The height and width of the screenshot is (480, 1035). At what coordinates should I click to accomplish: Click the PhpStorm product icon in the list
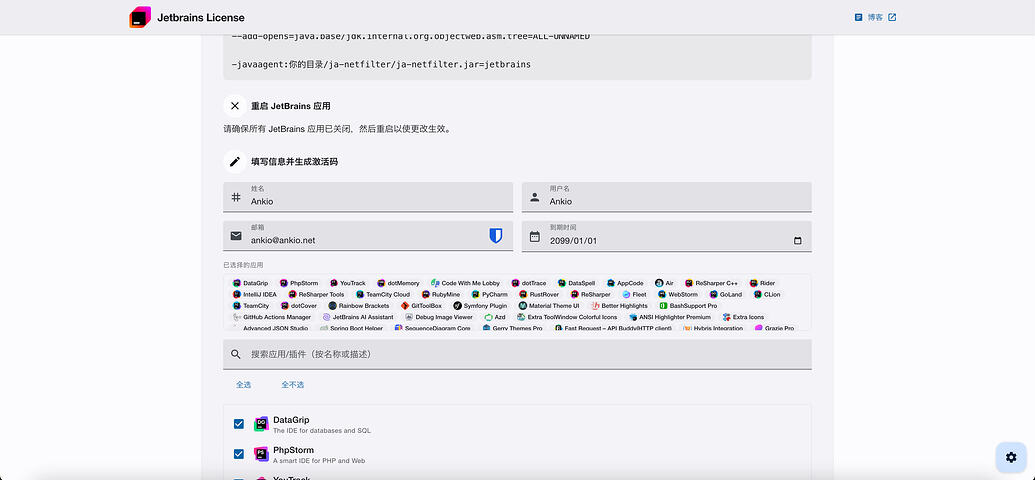[x=261, y=454]
